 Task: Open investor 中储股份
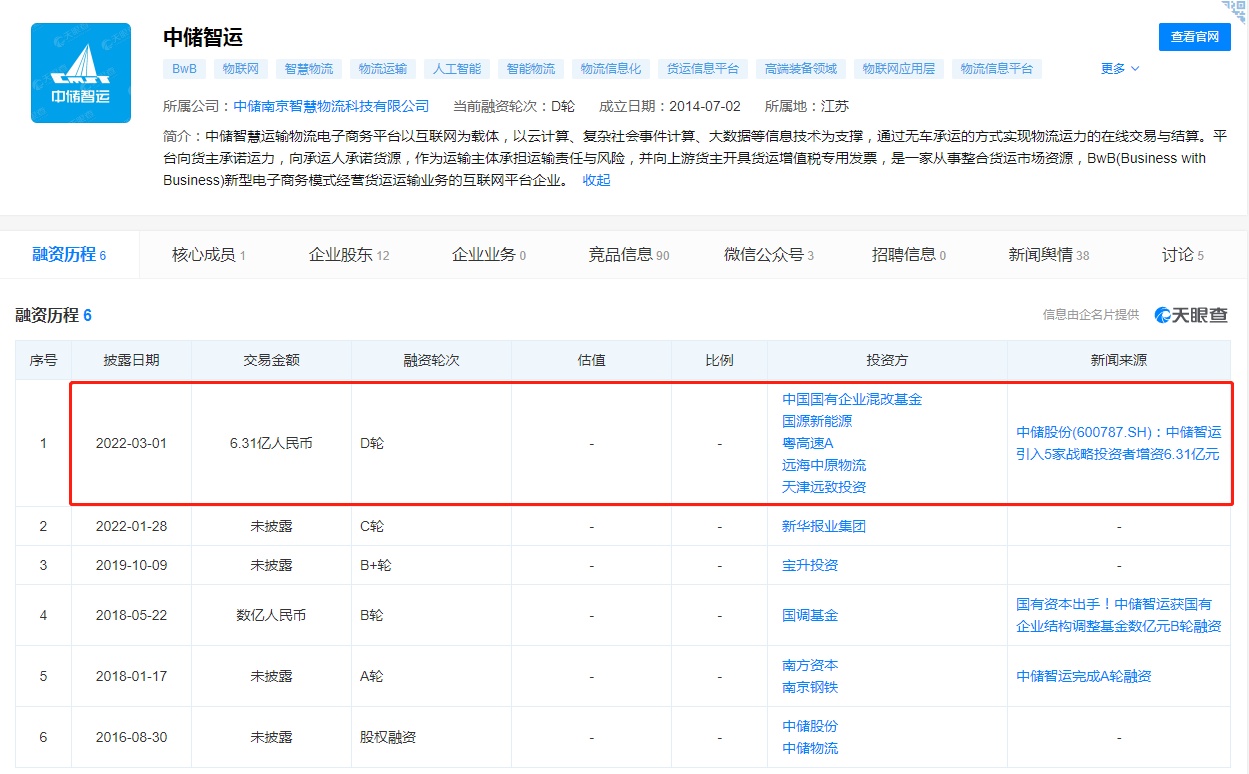pyautogui.click(x=810, y=726)
